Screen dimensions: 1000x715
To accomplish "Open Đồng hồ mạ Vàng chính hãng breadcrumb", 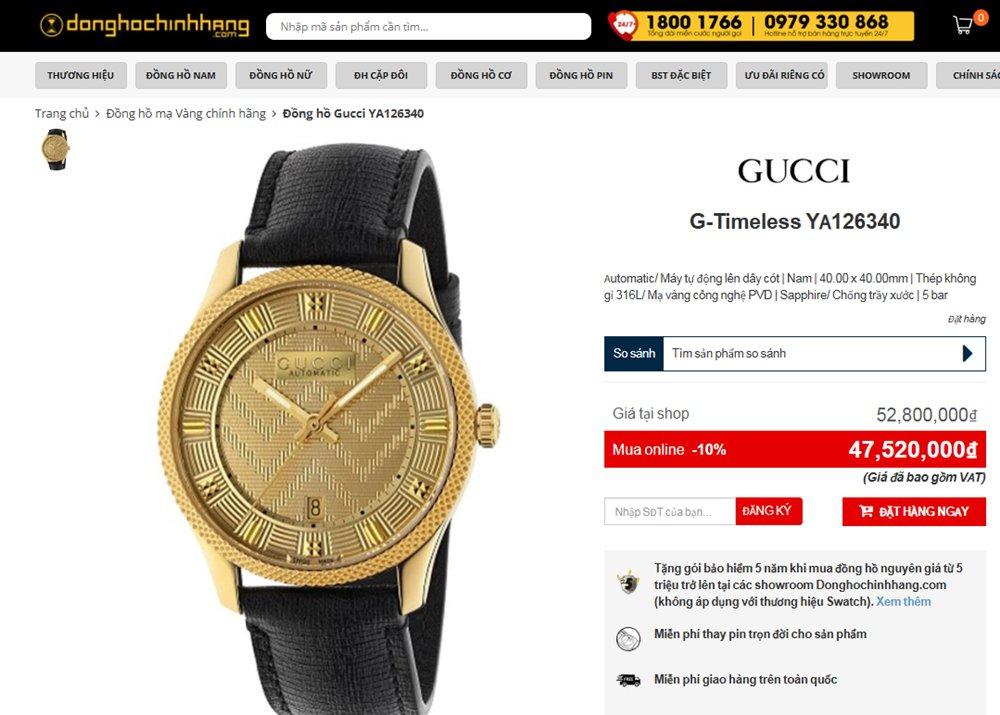I will pyautogui.click(x=186, y=114).
